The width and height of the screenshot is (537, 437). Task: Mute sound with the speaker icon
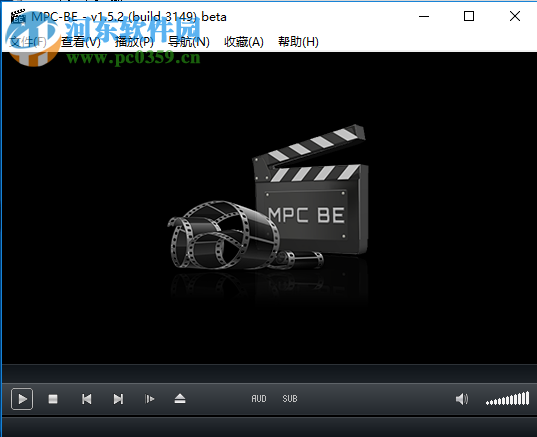pyautogui.click(x=462, y=399)
